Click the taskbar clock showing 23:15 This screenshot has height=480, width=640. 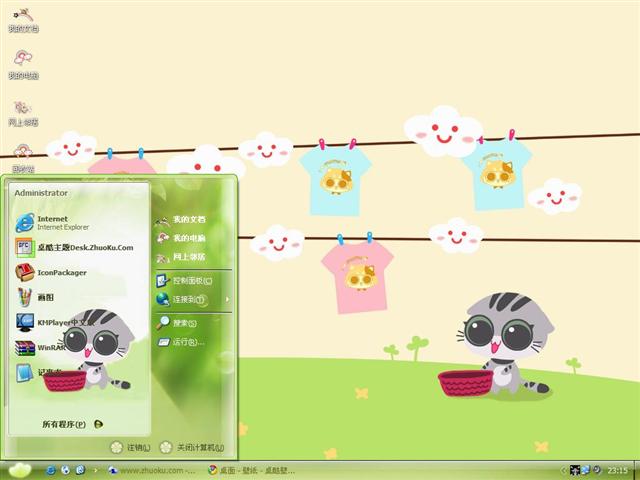617,470
